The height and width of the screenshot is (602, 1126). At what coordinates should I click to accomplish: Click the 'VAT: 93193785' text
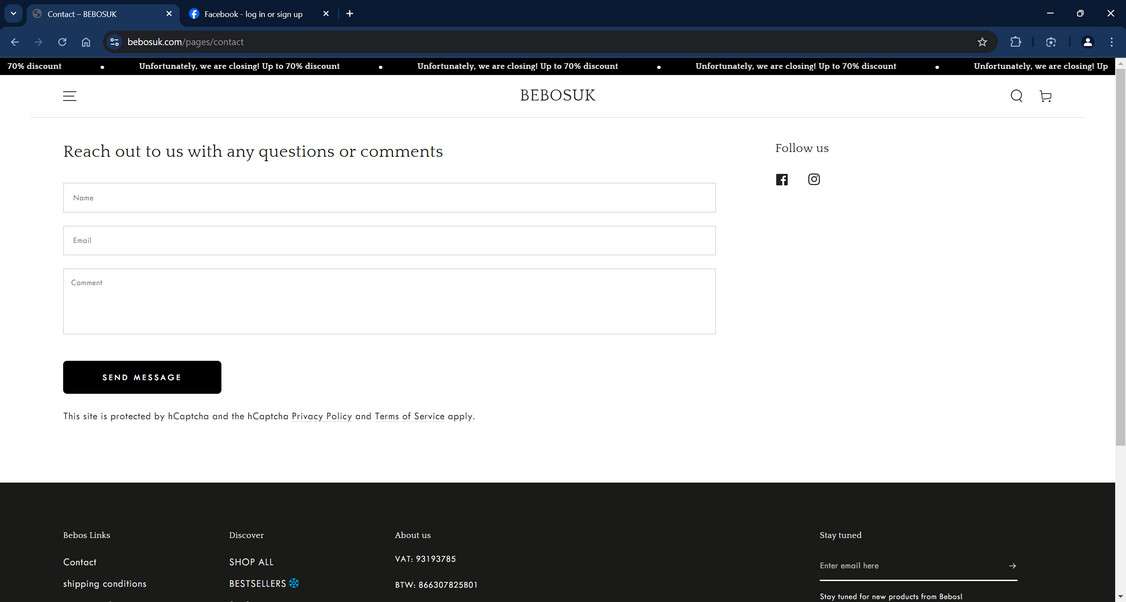[x=425, y=559]
